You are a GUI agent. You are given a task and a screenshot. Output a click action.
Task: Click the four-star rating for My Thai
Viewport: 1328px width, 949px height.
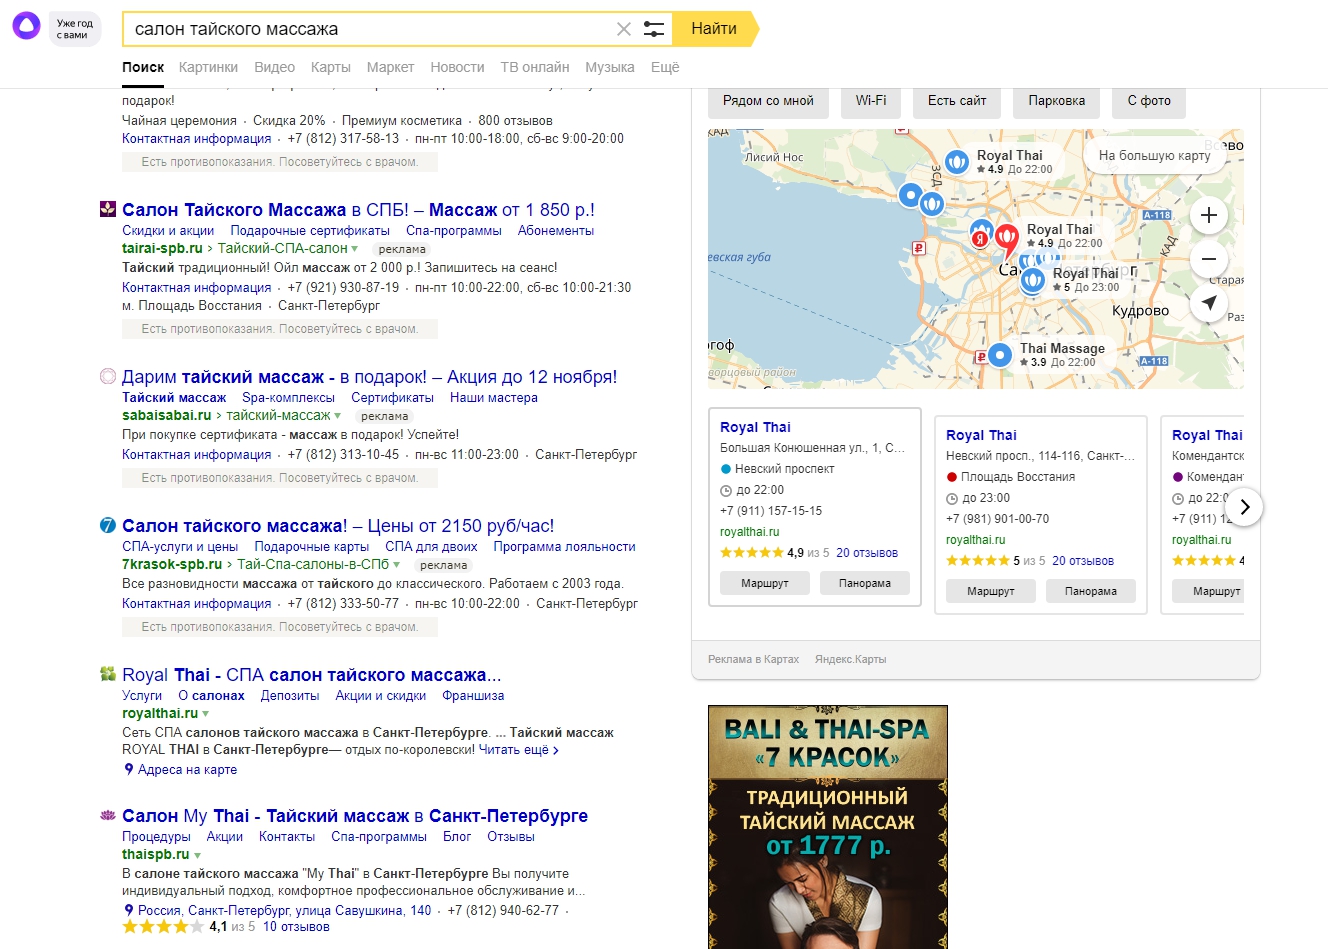point(163,927)
